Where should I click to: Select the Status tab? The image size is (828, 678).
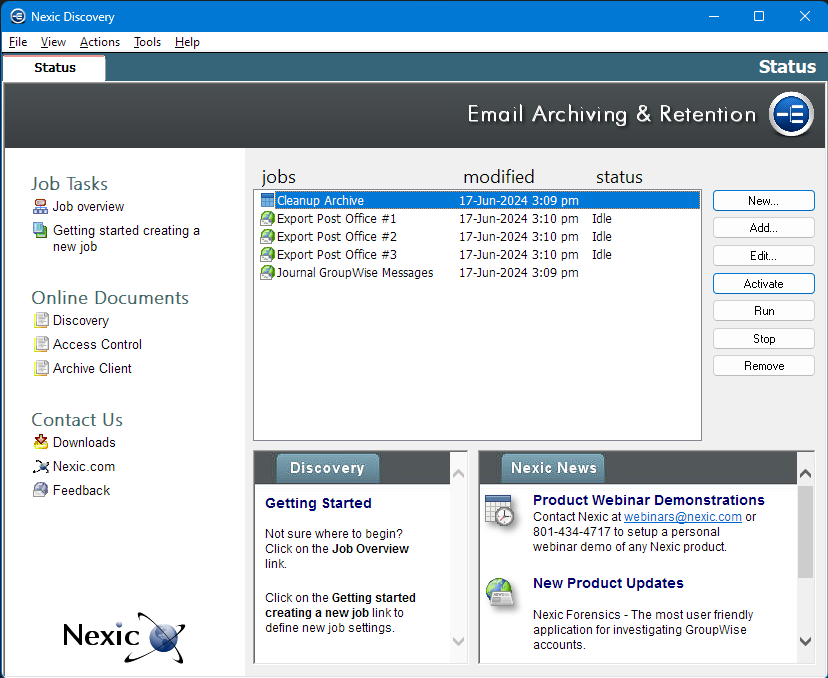click(54, 68)
